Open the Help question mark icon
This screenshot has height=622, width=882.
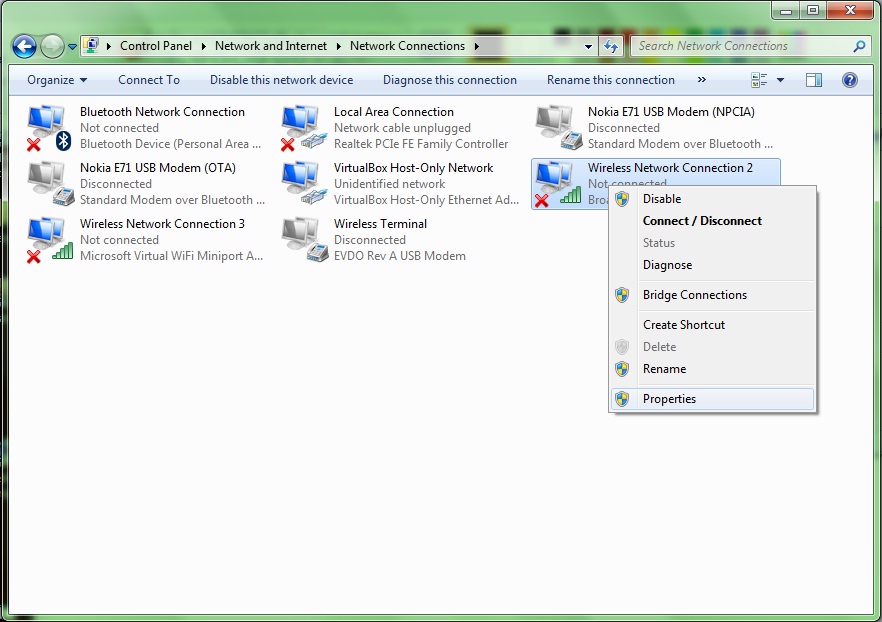[x=849, y=80]
